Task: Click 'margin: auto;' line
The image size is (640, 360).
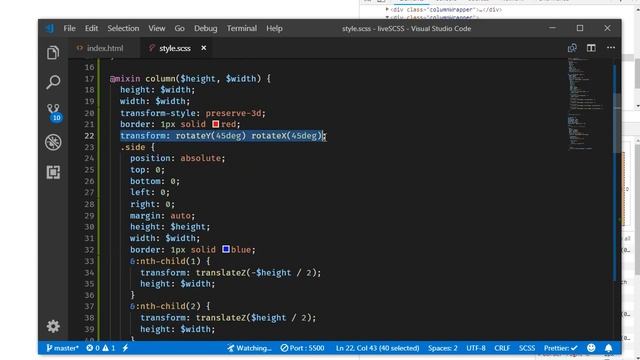Action: 162,215
